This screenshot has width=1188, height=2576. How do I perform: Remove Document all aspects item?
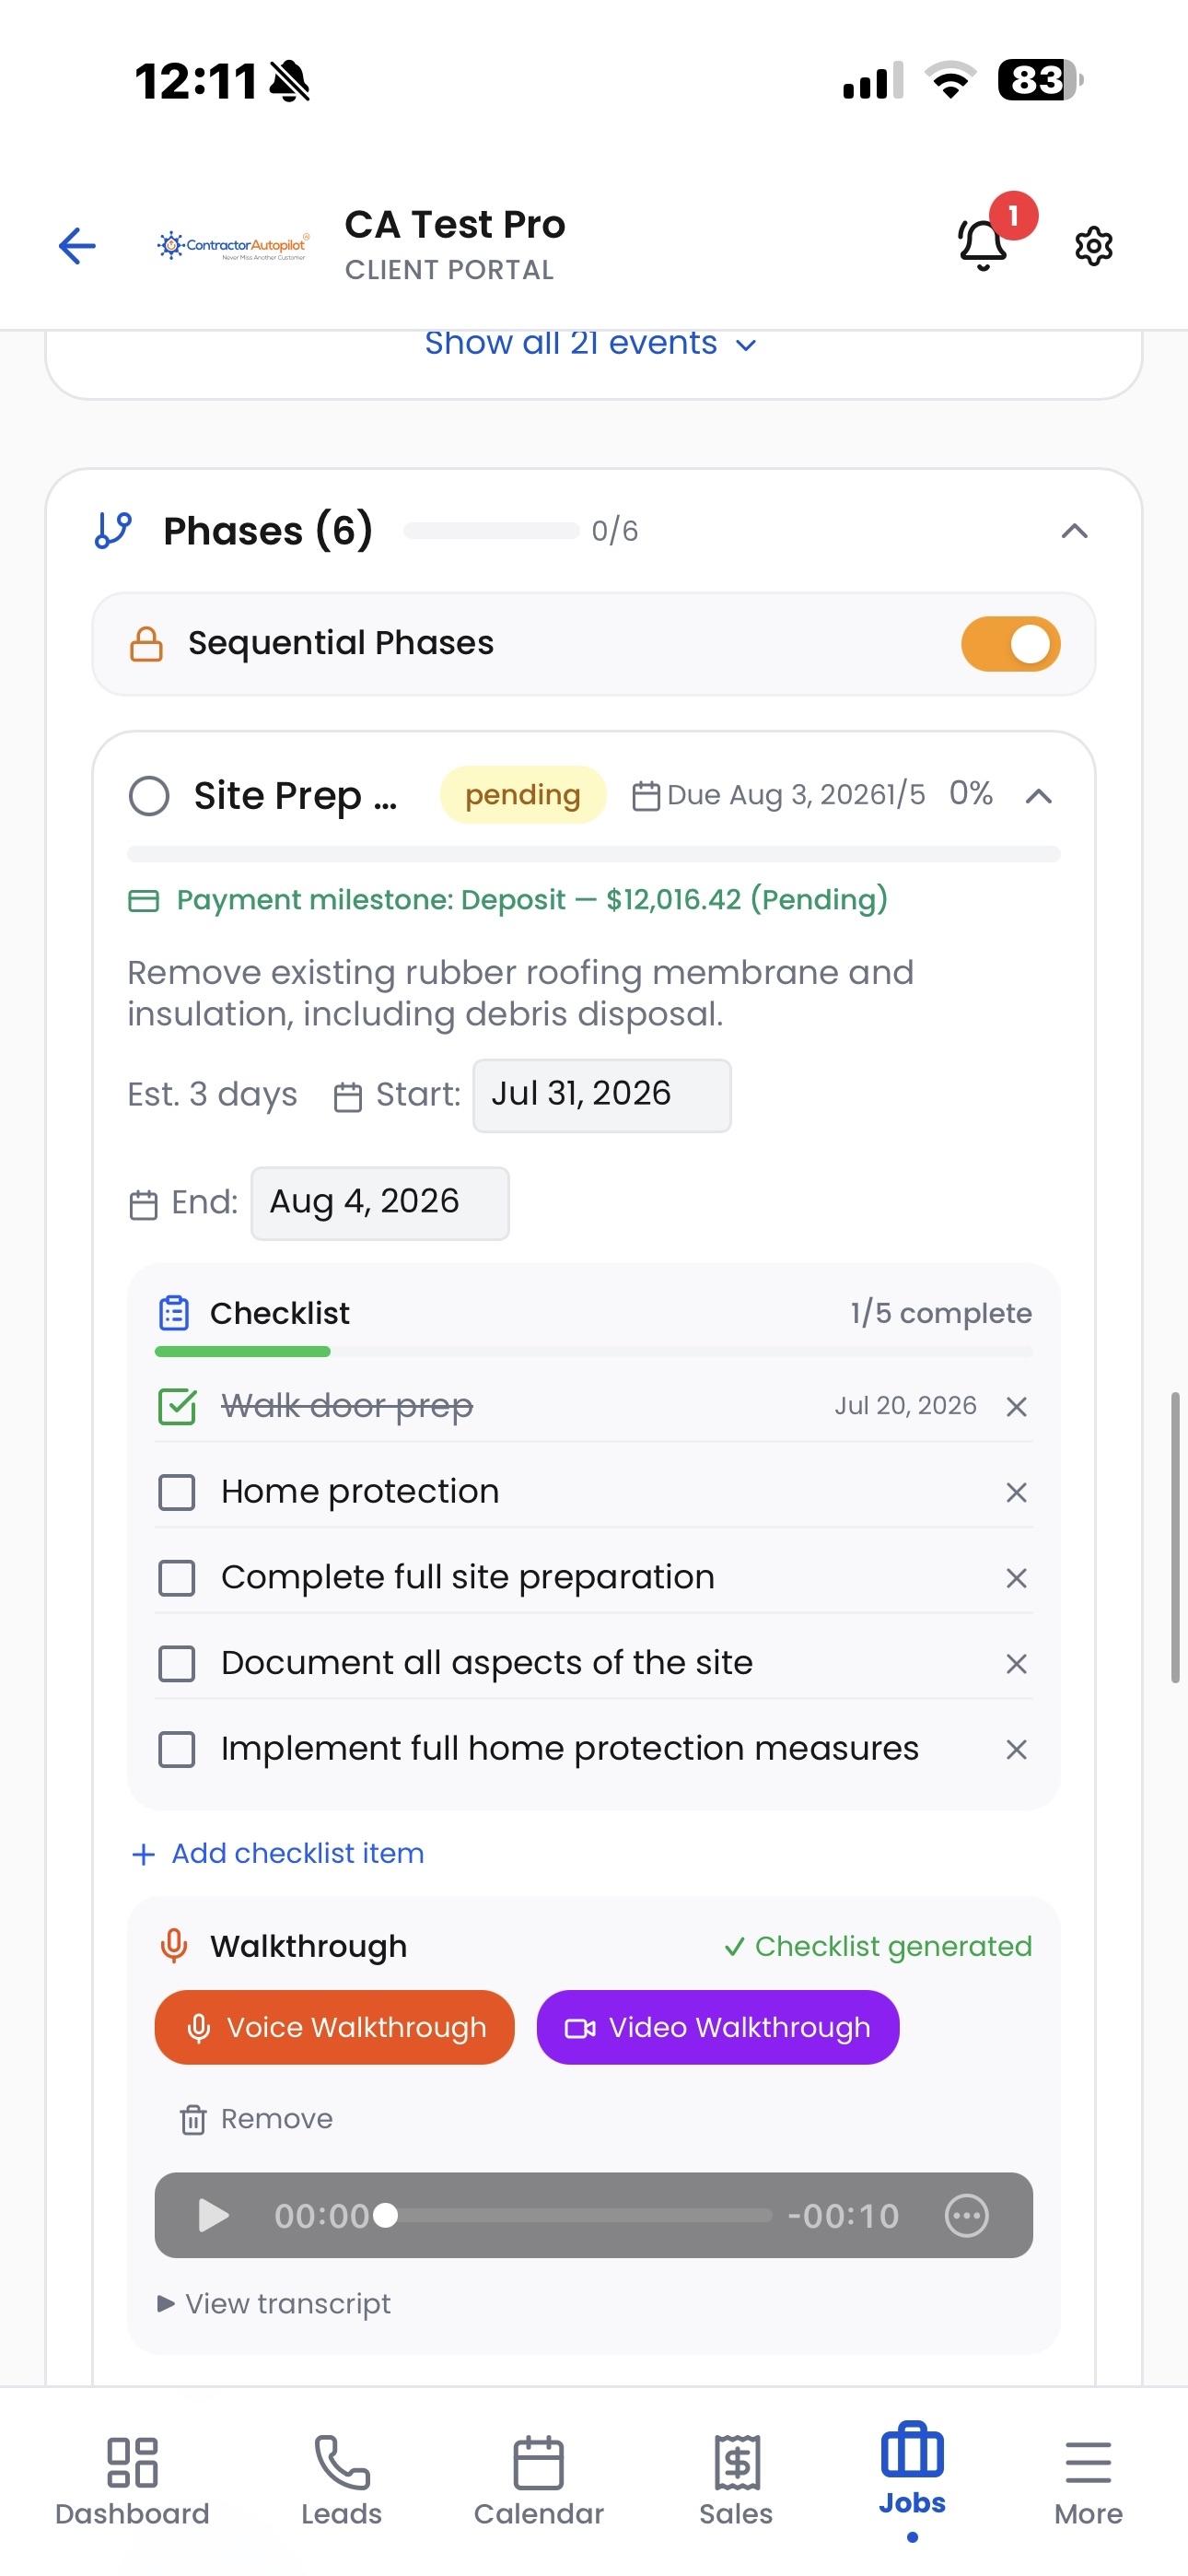click(1016, 1664)
